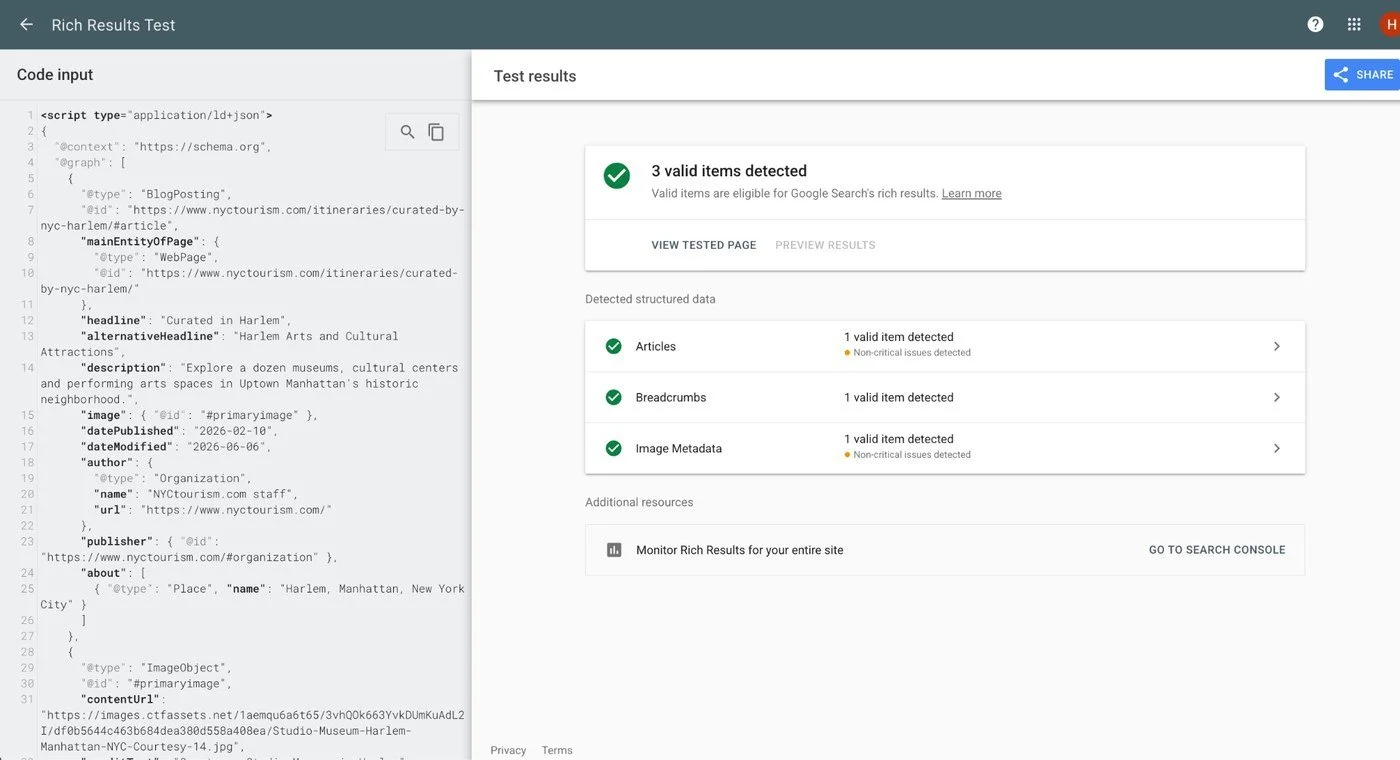Click the Articles label

click(656, 346)
